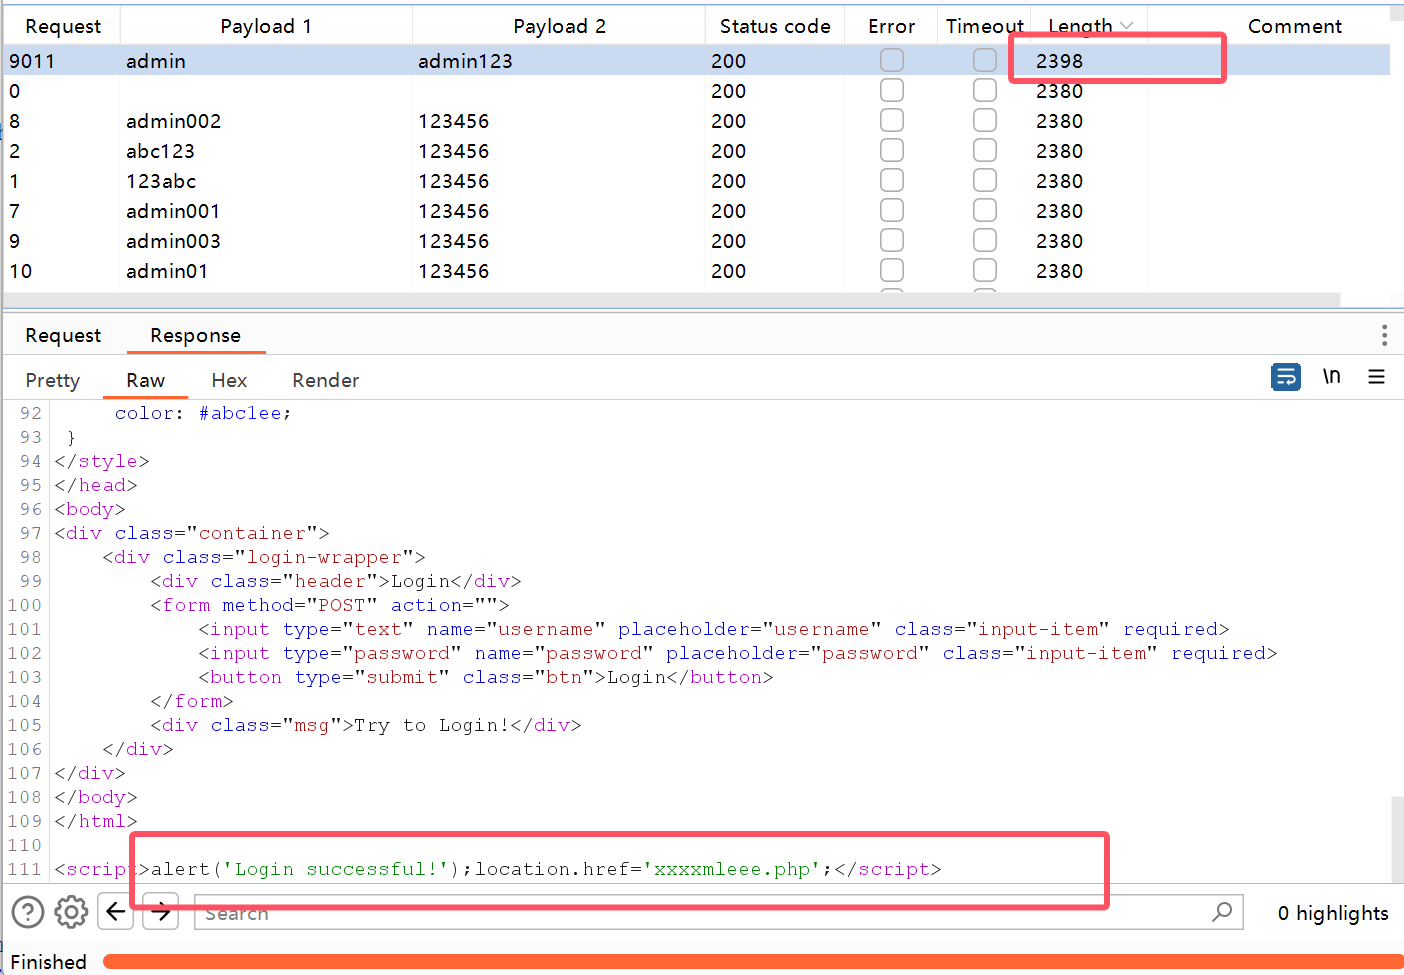Open search settings gear icon

[x=71, y=911]
